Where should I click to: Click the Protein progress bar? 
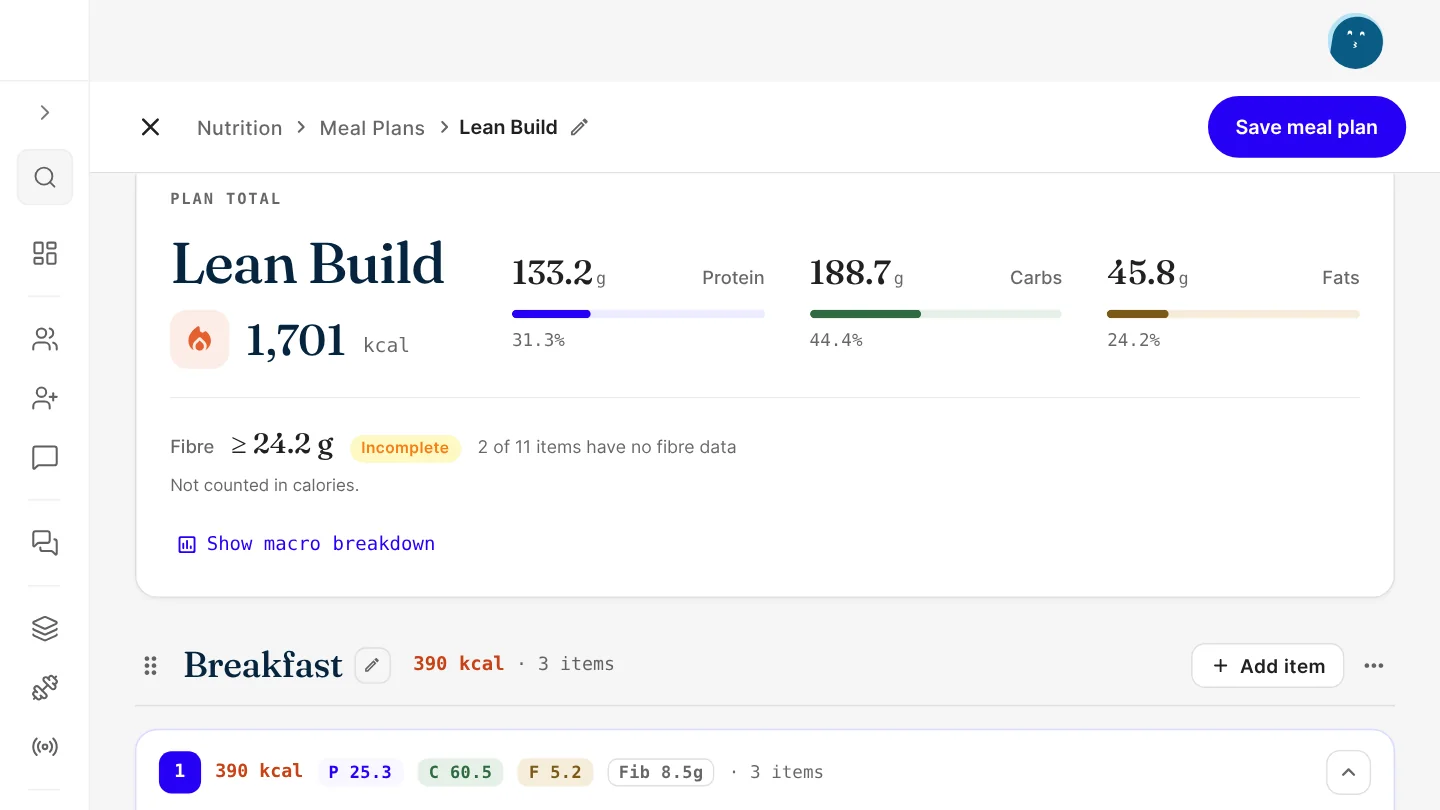click(638, 314)
